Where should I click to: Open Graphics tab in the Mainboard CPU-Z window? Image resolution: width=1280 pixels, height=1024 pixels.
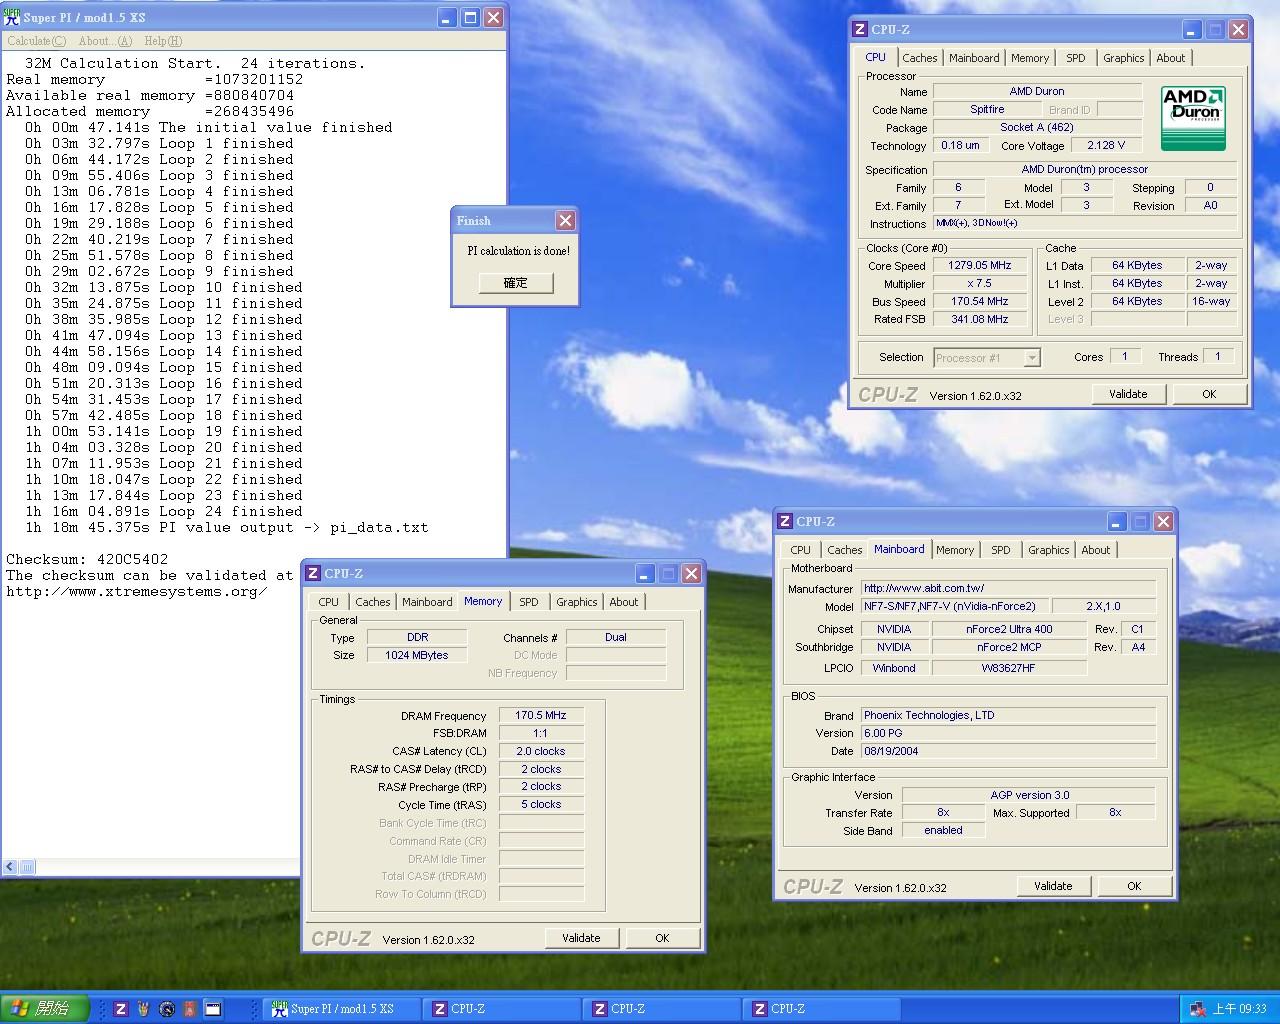pyautogui.click(x=1049, y=550)
